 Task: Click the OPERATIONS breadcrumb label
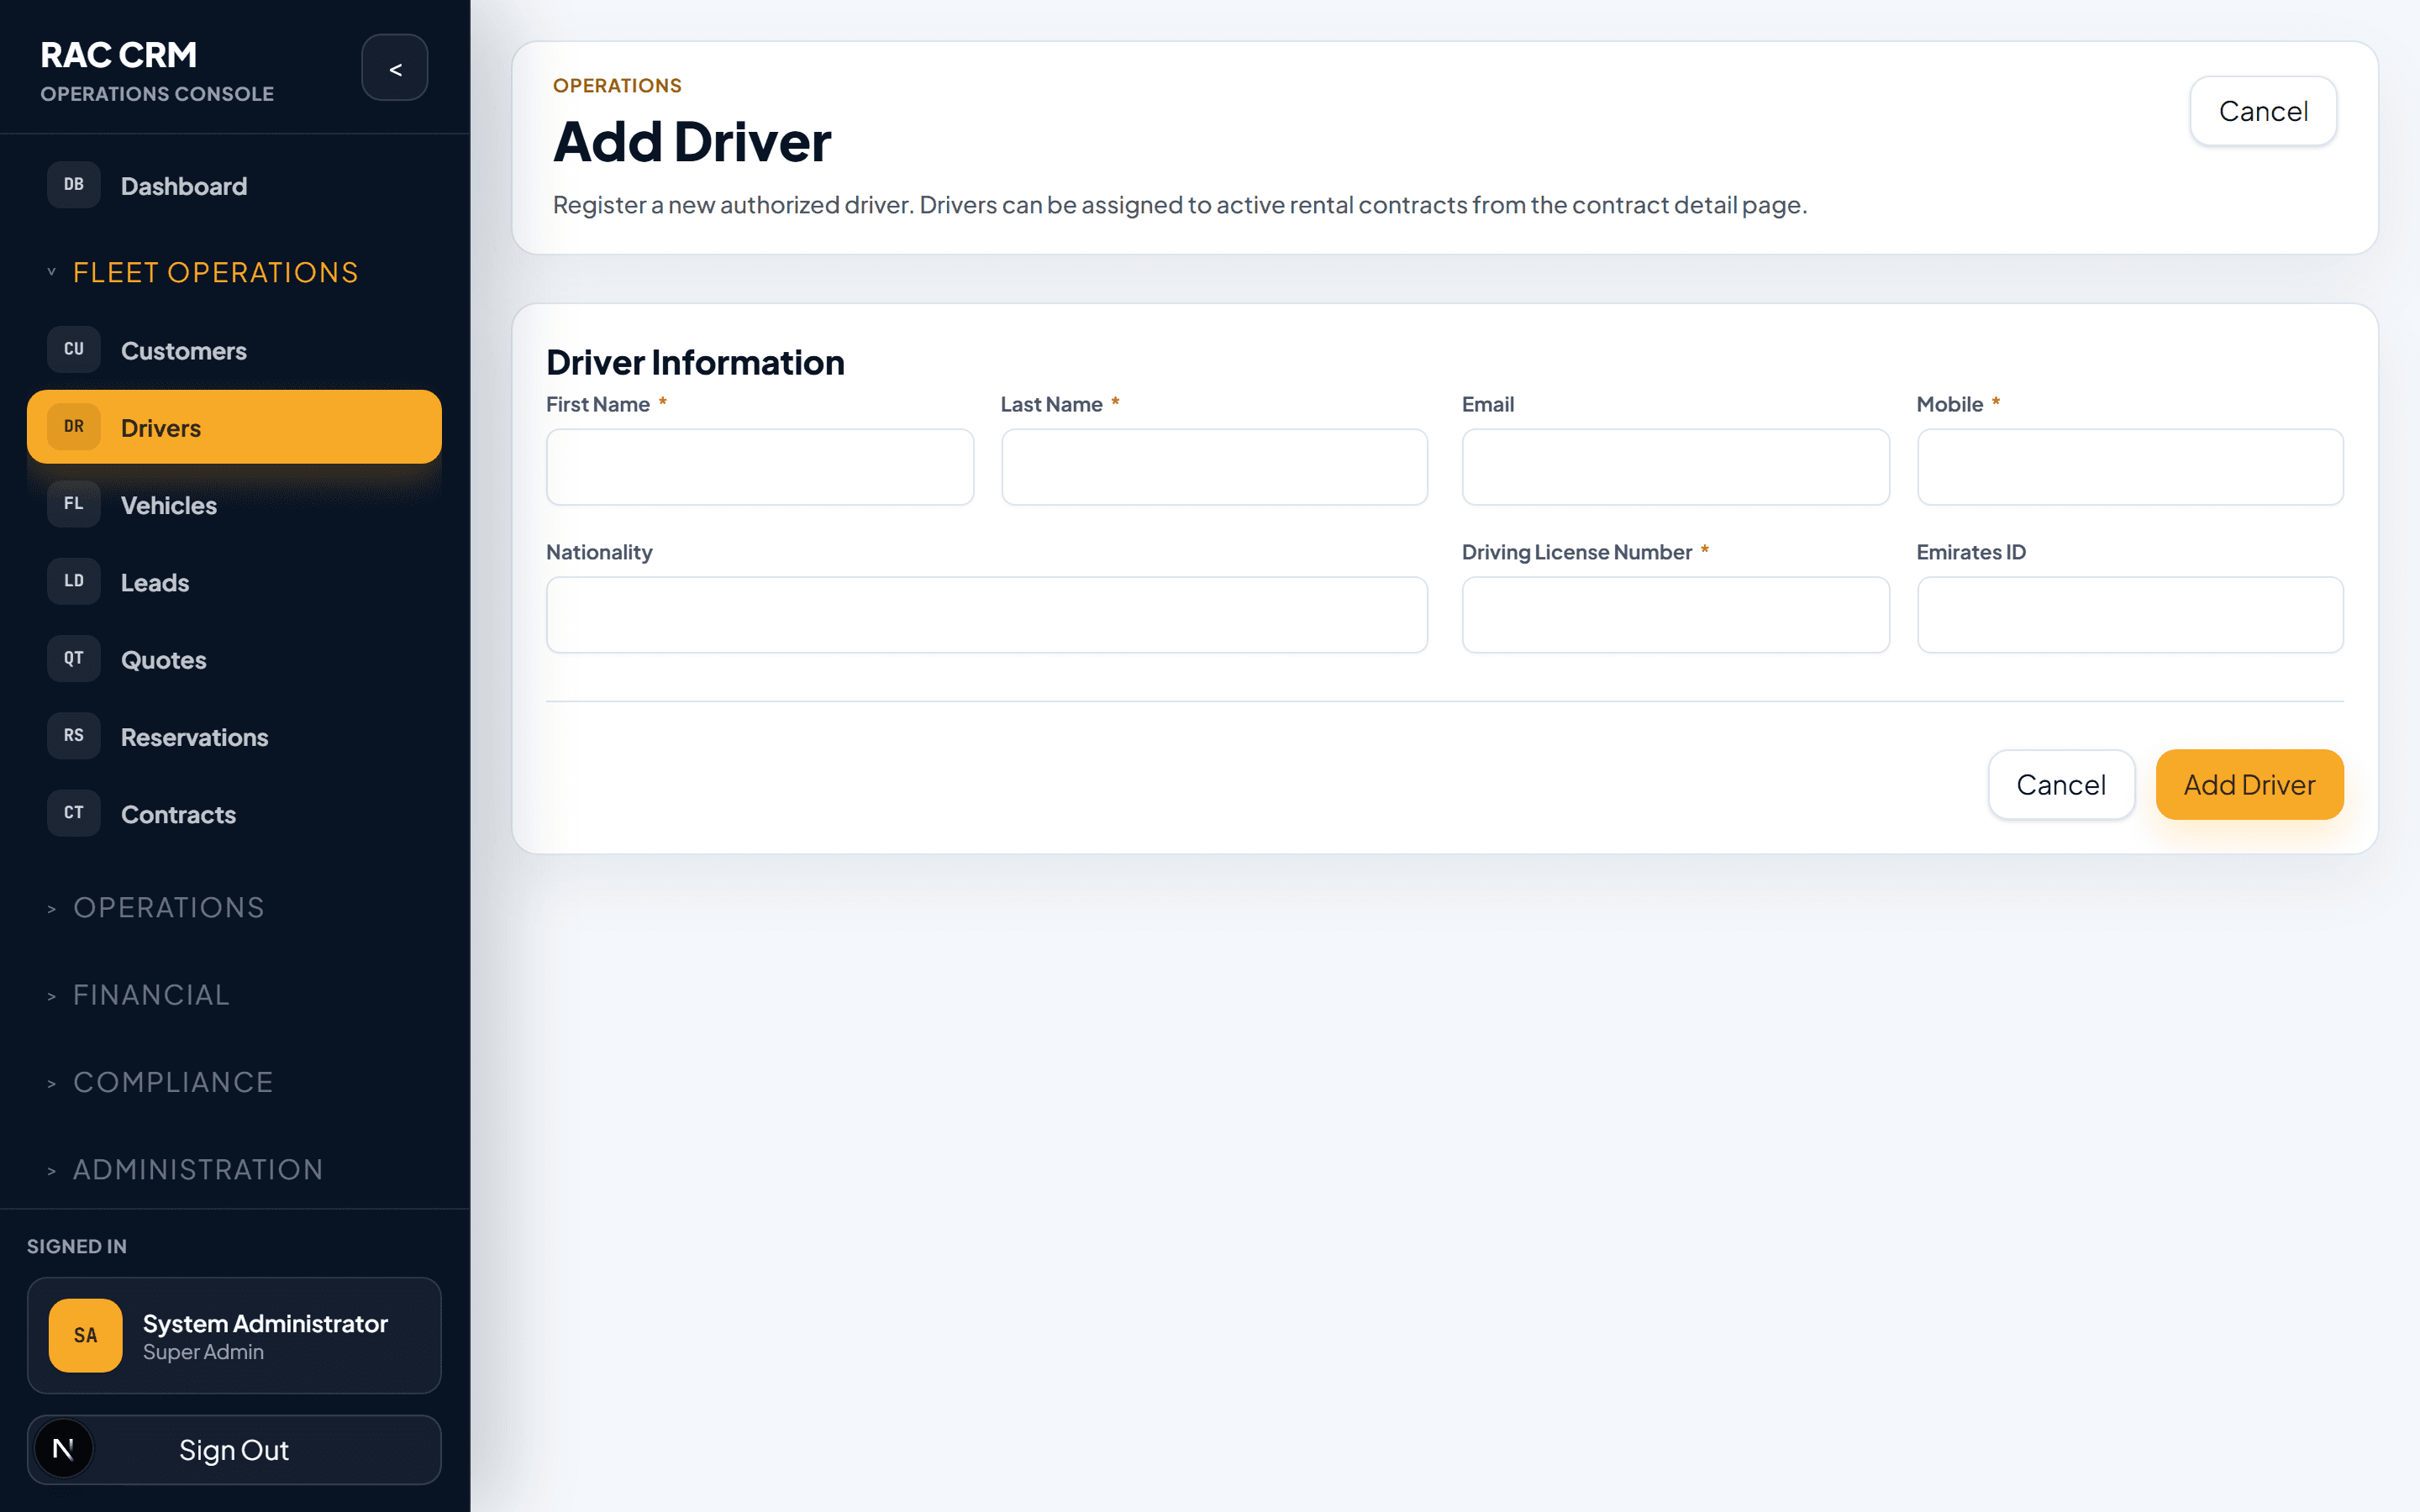tap(617, 86)
